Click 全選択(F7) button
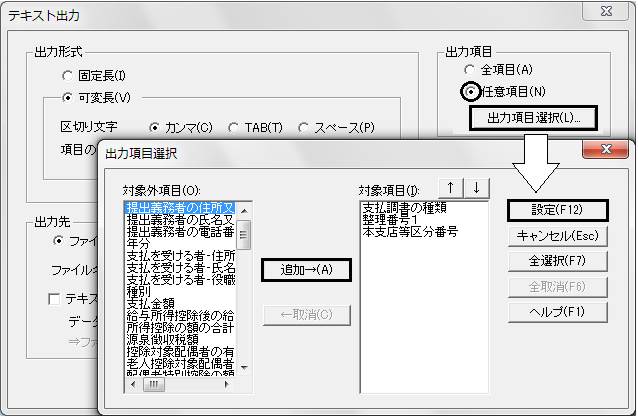The width and height of the screenshot is (638, 417). (x=557, y=261)
